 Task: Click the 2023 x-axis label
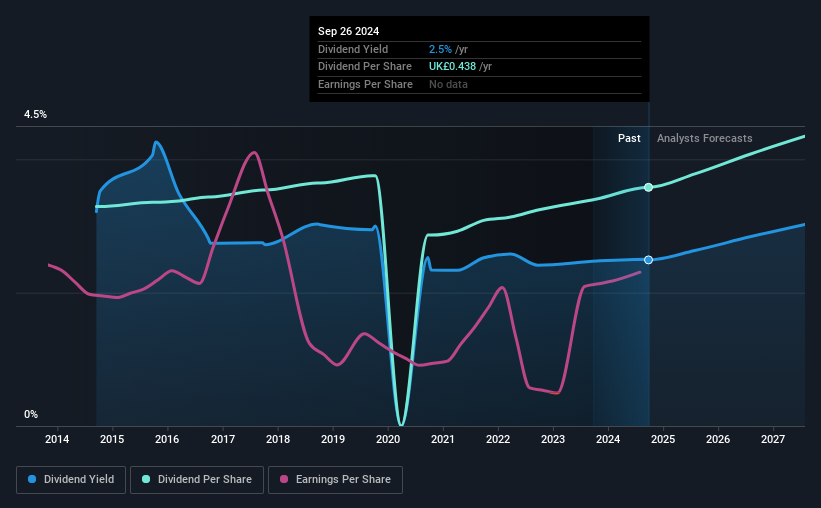[x=553, y=439]
